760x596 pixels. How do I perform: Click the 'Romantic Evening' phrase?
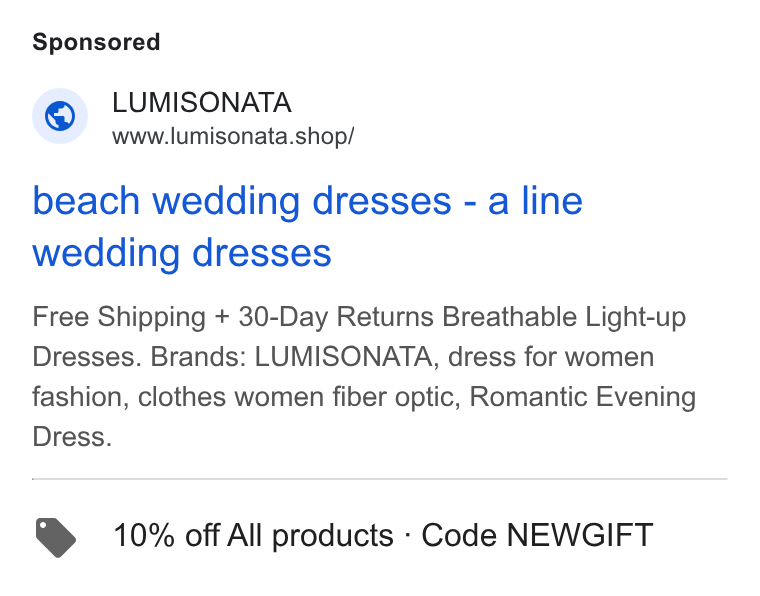[x=583, y=397]
